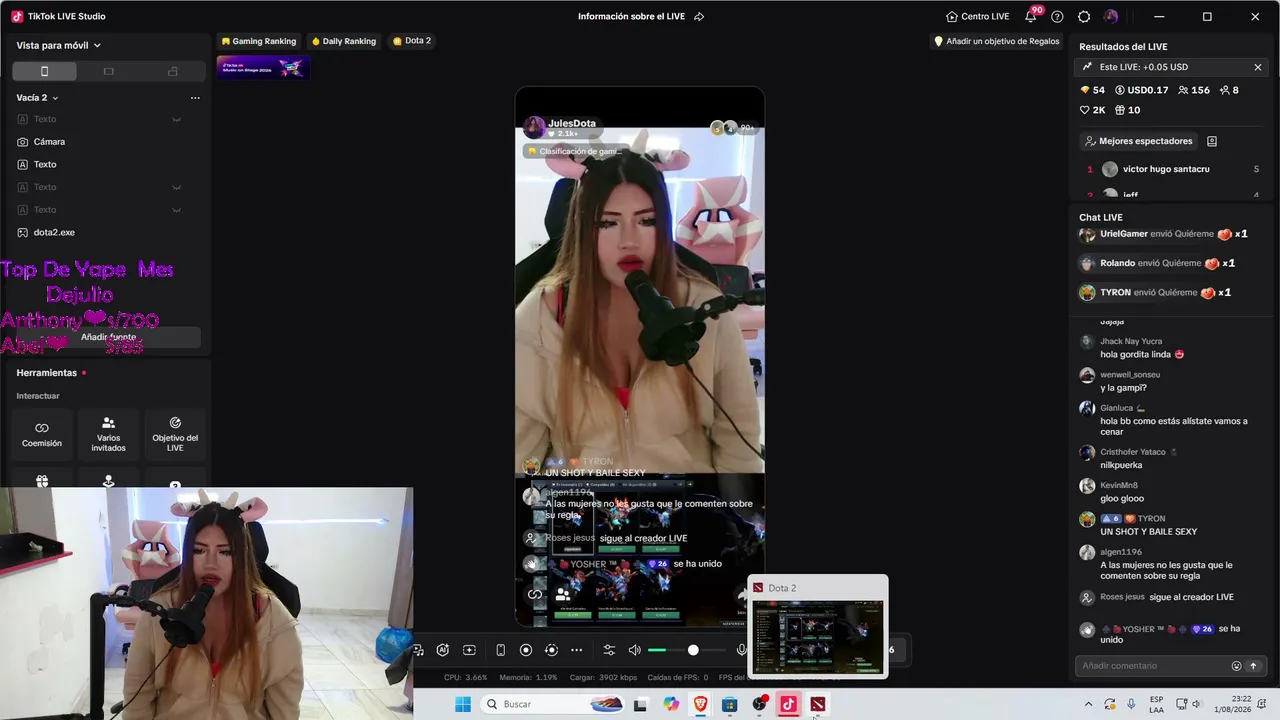The height and width of the screenshot is (720, 1280).
Task: Open Dota 2 from the taskbar
Action: click(x=818, y=704)
